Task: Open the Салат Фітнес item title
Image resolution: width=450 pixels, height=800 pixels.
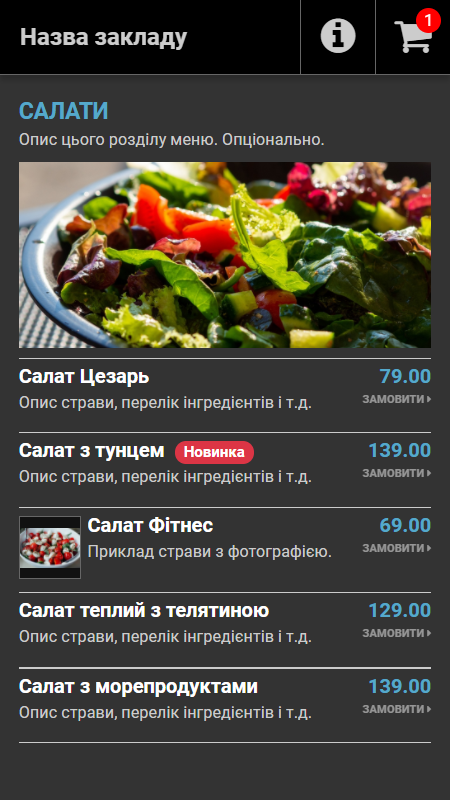Action: pos(151,526)
